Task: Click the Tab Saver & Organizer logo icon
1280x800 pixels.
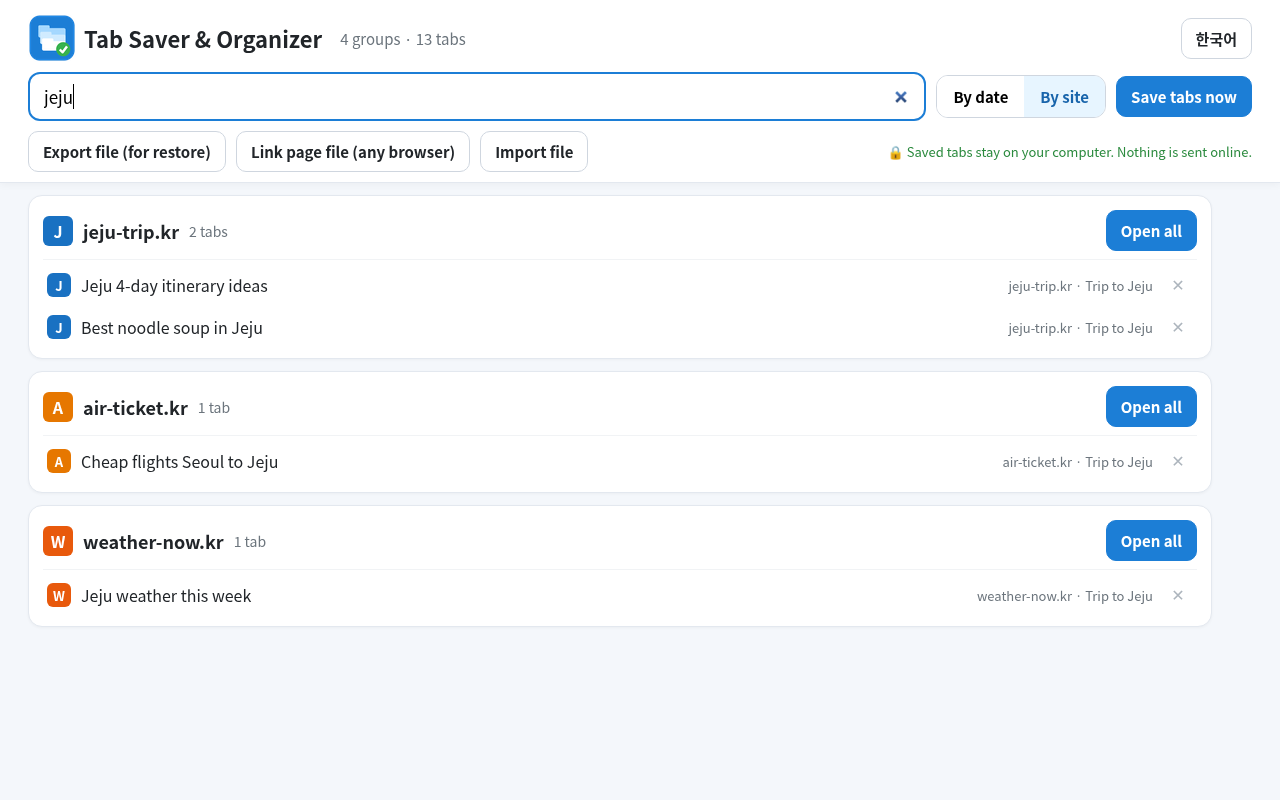Action: tap(52, 38)
